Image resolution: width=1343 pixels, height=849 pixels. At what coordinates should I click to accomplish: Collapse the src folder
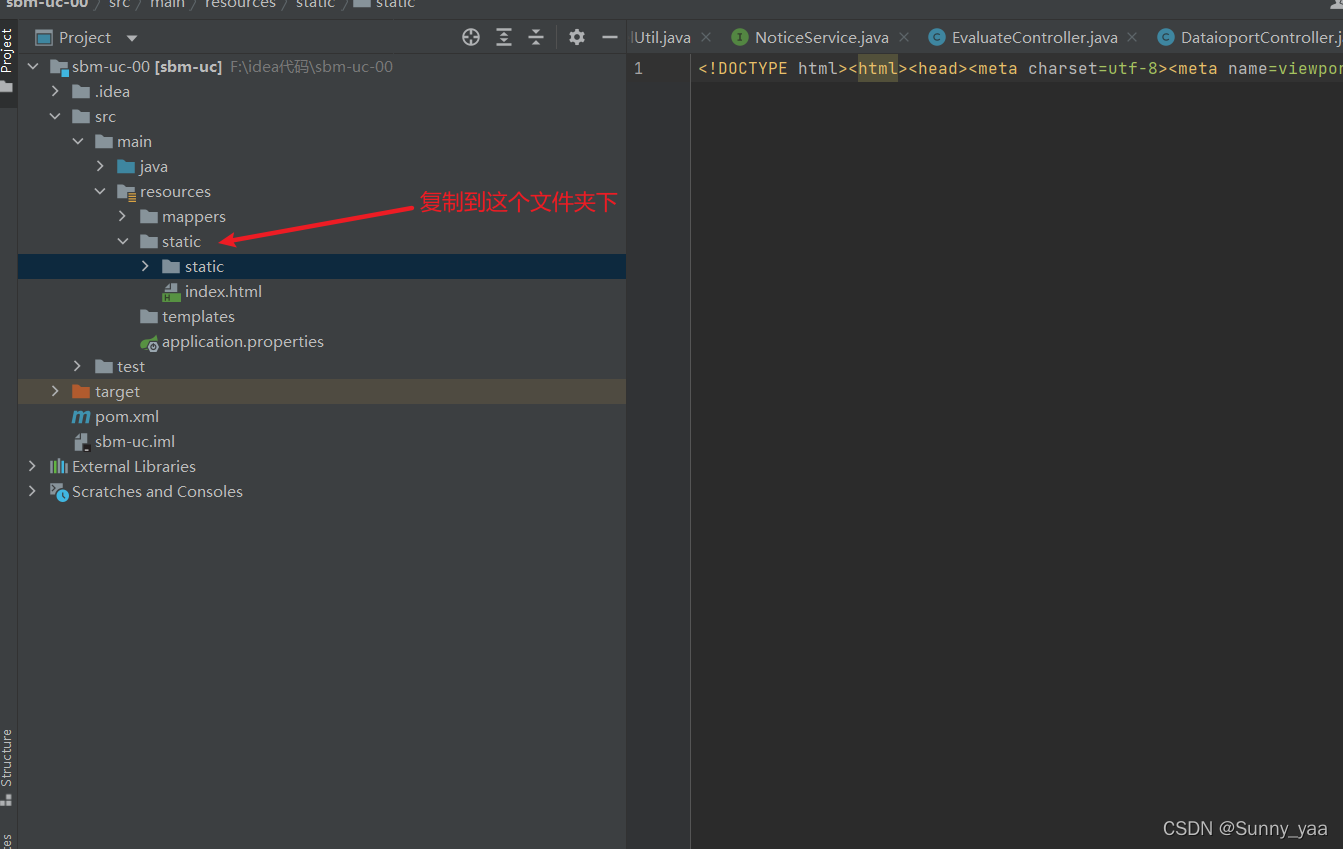click(x=56, y=116)
